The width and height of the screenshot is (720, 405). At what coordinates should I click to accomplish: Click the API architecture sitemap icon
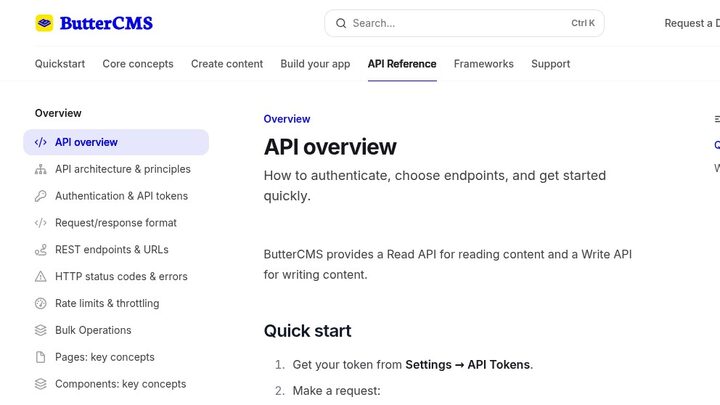point(40,169)
